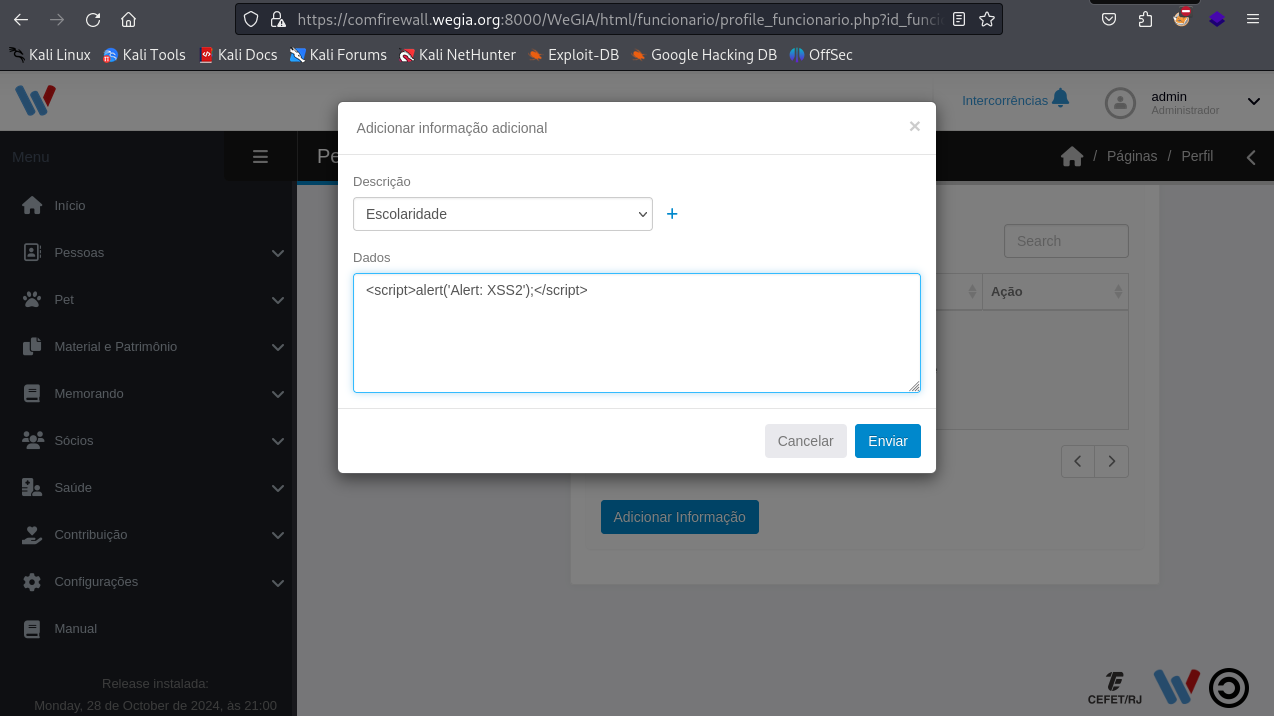Open Kali Forums bookmark
1274x716 pixels.
pyautogui.click(x=338, y=55)
